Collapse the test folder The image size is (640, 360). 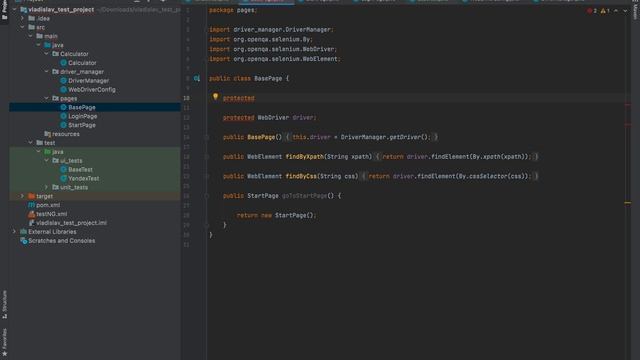(x=31, y=143)
